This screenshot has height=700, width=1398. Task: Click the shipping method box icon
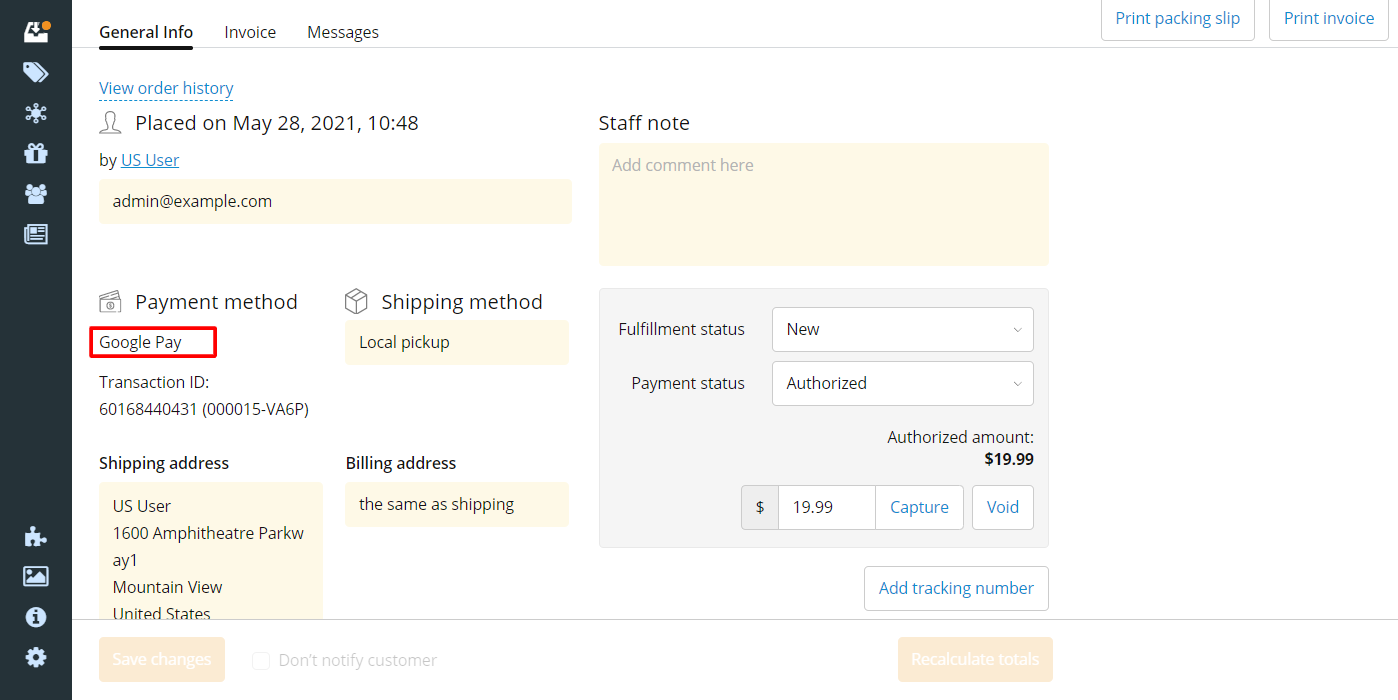pyautogui.click(x=356, y=301)
